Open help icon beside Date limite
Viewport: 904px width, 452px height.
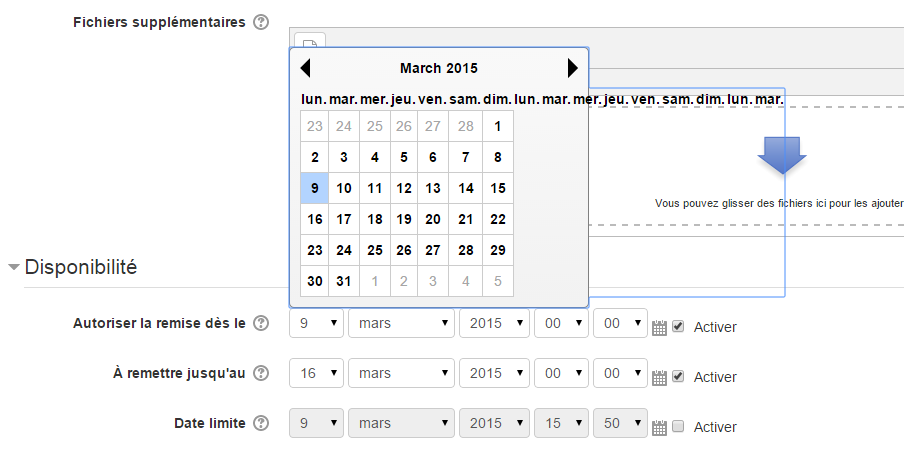pos(261,424)
